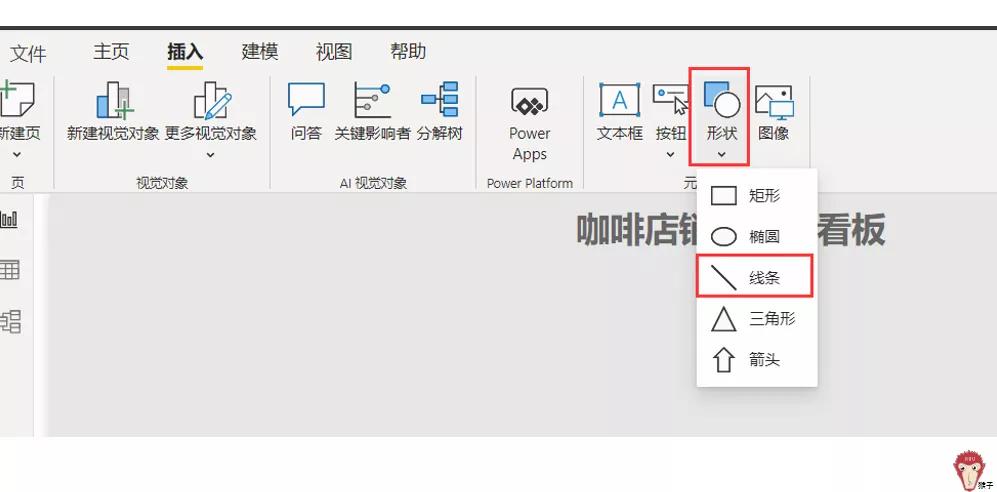Click the Power Apps icon
This screenshot has height=492, width=997.
(530, 102)
